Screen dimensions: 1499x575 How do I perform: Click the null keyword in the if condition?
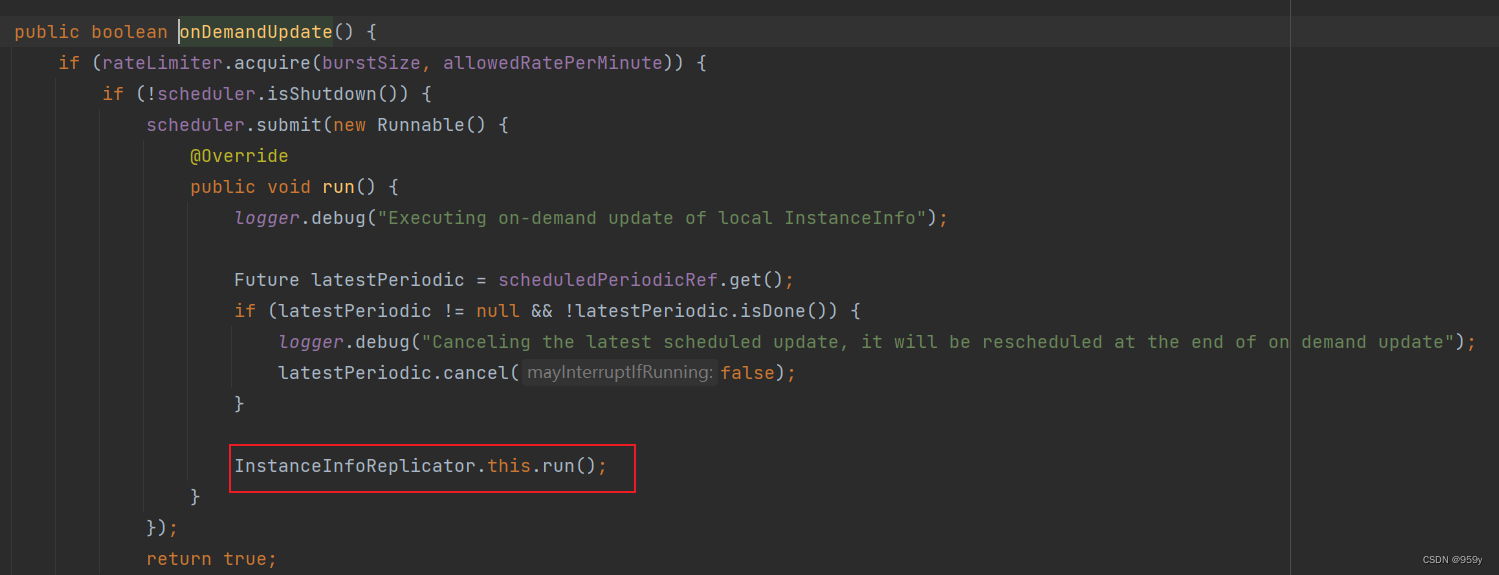498,311
